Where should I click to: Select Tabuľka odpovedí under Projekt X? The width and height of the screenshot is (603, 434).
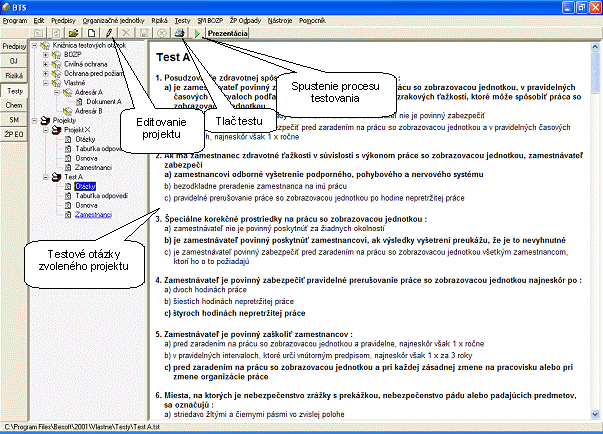(x=98, y=149)
